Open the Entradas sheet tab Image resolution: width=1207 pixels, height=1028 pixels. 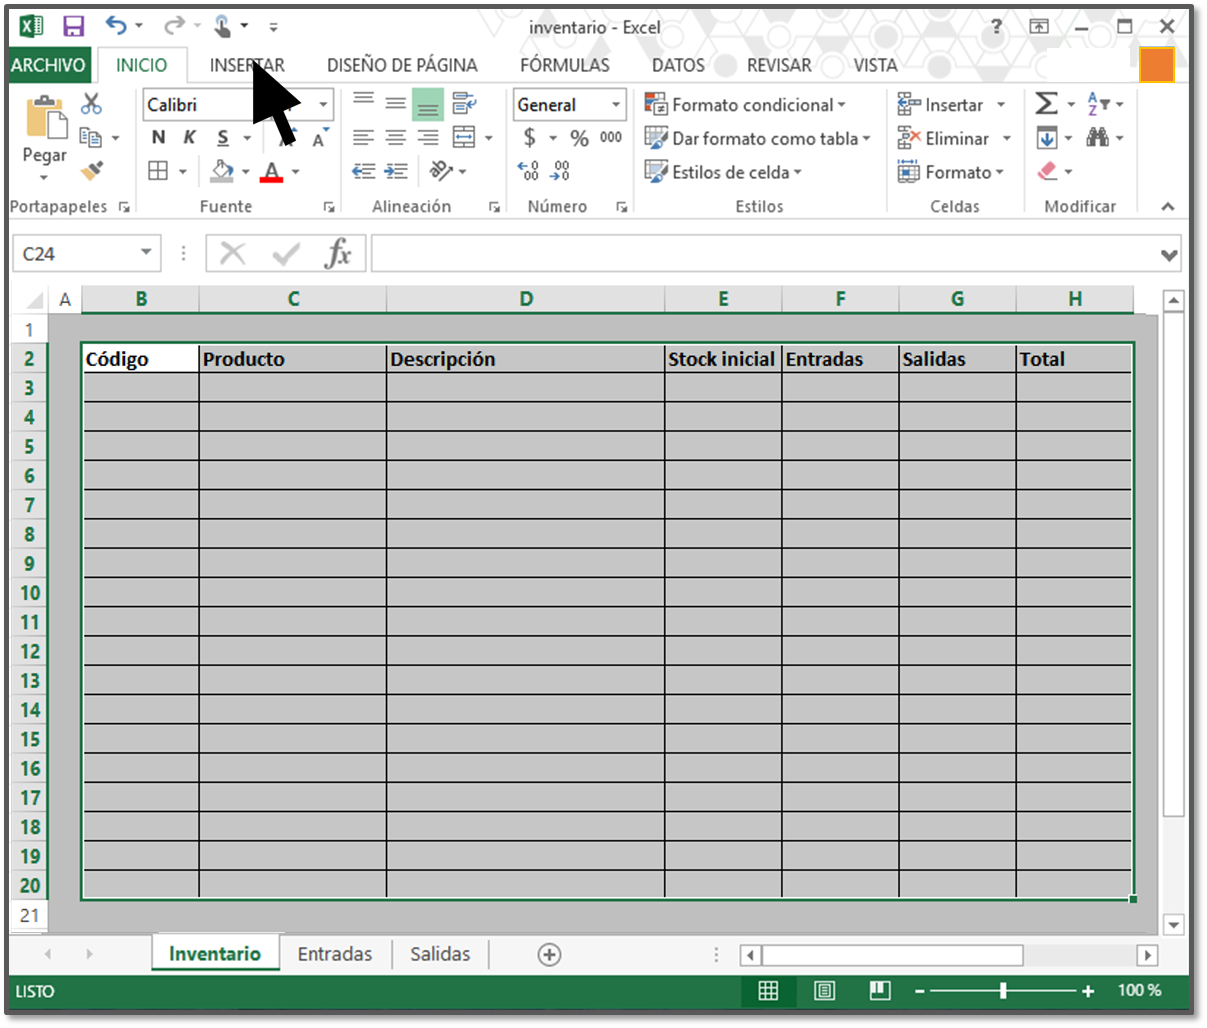tap(335, 953)
